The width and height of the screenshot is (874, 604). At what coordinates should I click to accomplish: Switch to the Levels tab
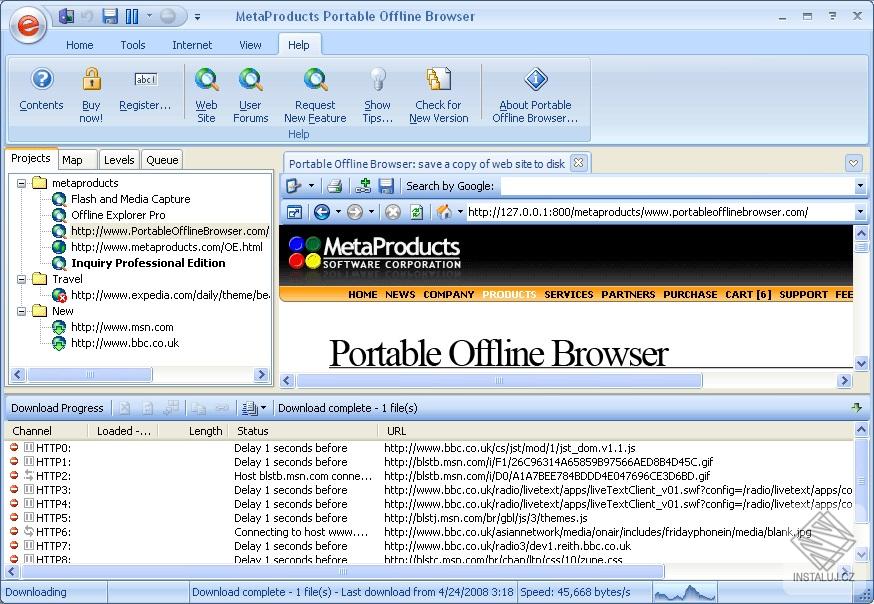tap(119, 160)
